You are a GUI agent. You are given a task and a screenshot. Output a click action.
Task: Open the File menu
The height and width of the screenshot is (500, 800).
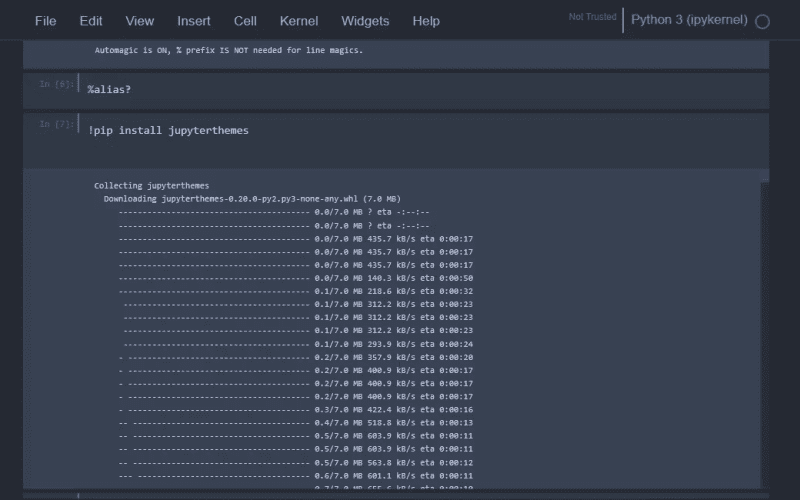click(x=45, y=21)
